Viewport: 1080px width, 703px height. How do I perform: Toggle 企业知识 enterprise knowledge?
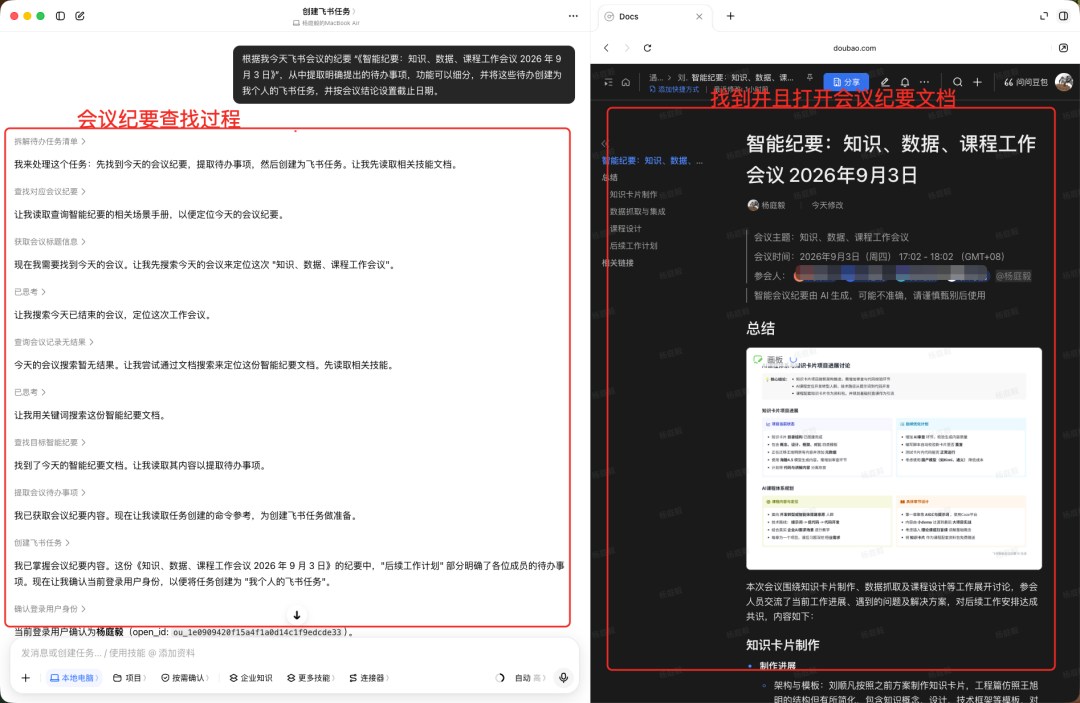pos(251,678)
